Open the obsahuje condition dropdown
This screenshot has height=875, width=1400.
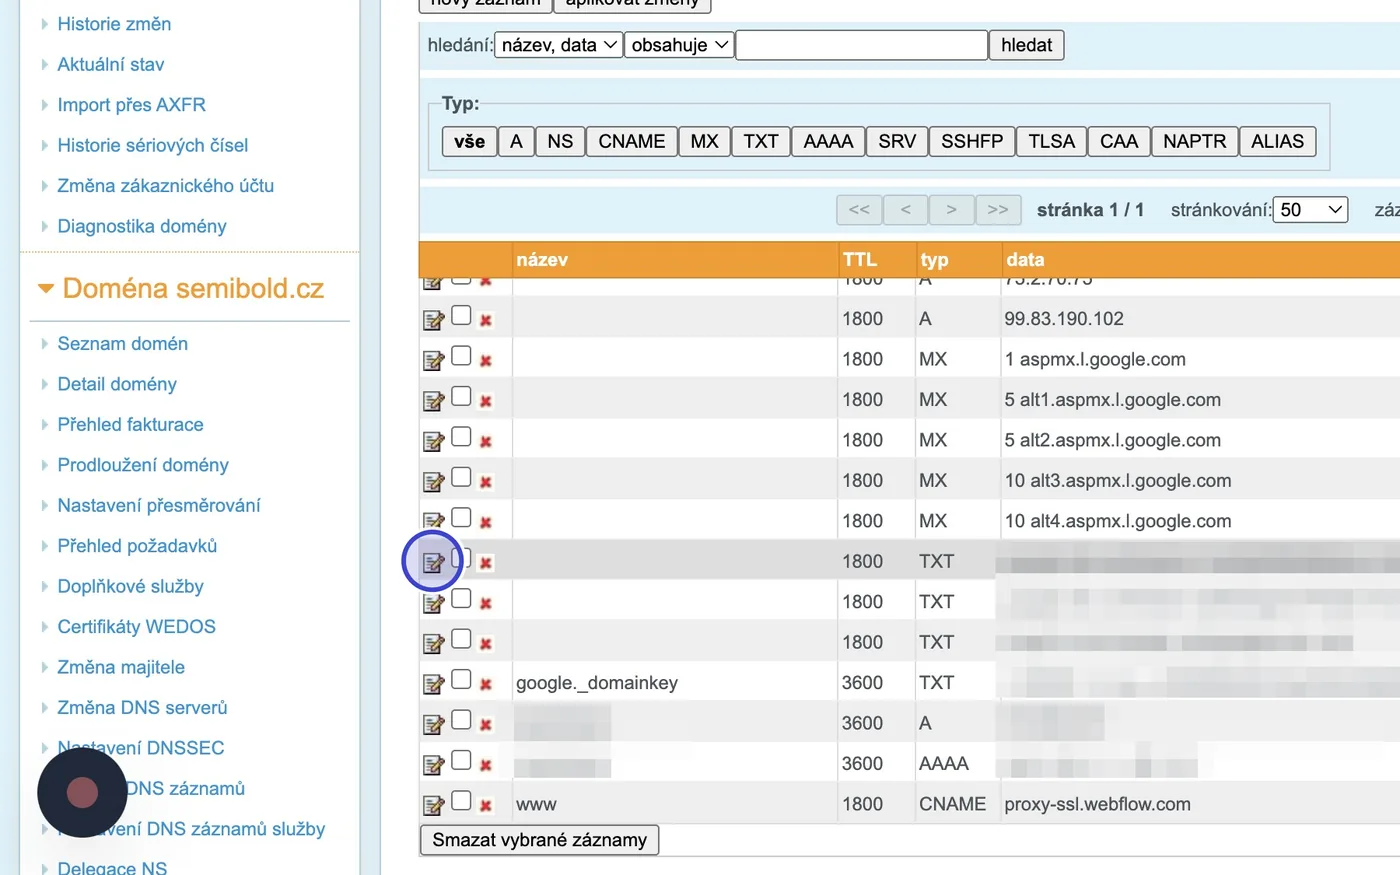click(679, 45)
